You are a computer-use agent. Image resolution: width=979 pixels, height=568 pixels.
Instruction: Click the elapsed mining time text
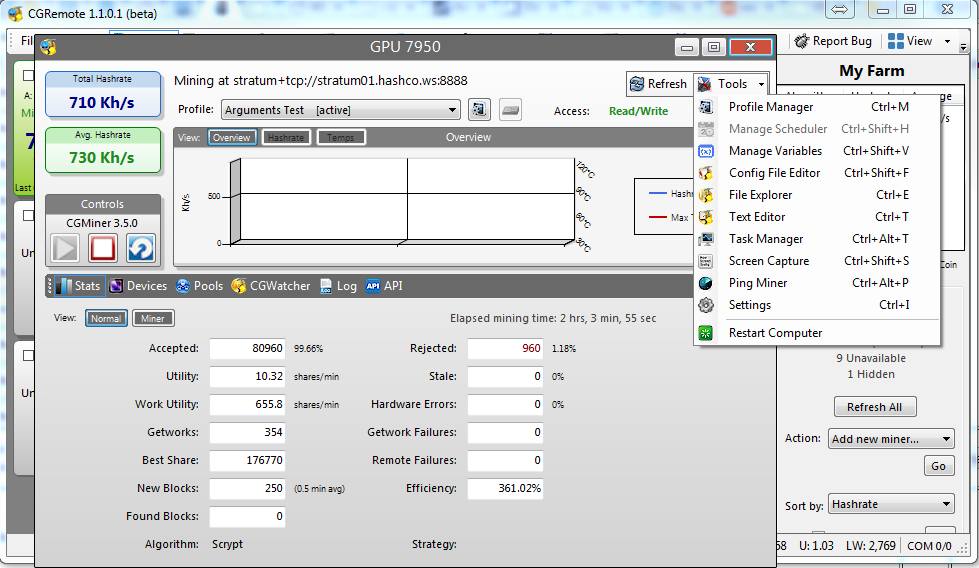[553, 318]
